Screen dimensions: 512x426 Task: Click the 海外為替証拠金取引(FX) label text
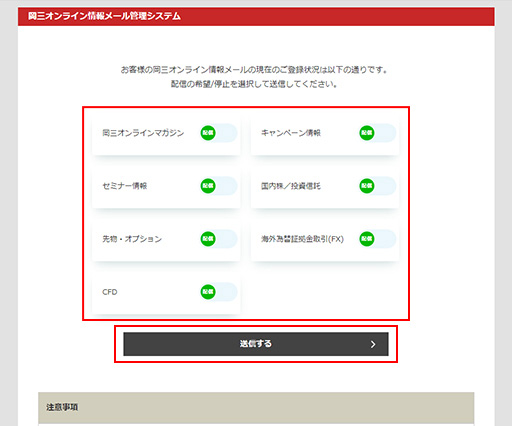(x=302, y=239)
